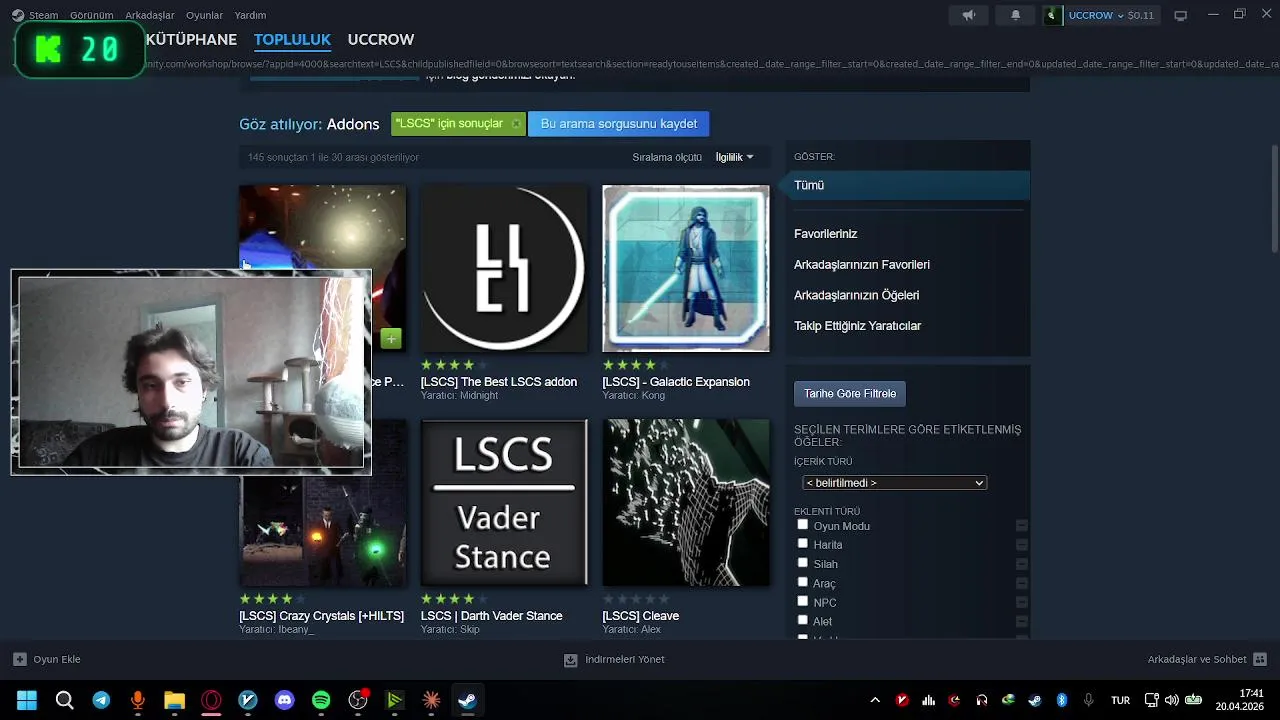1280x720 pixels.
Task: Open Big Picture mode monitor icon
Action: tap(1180, 15)
